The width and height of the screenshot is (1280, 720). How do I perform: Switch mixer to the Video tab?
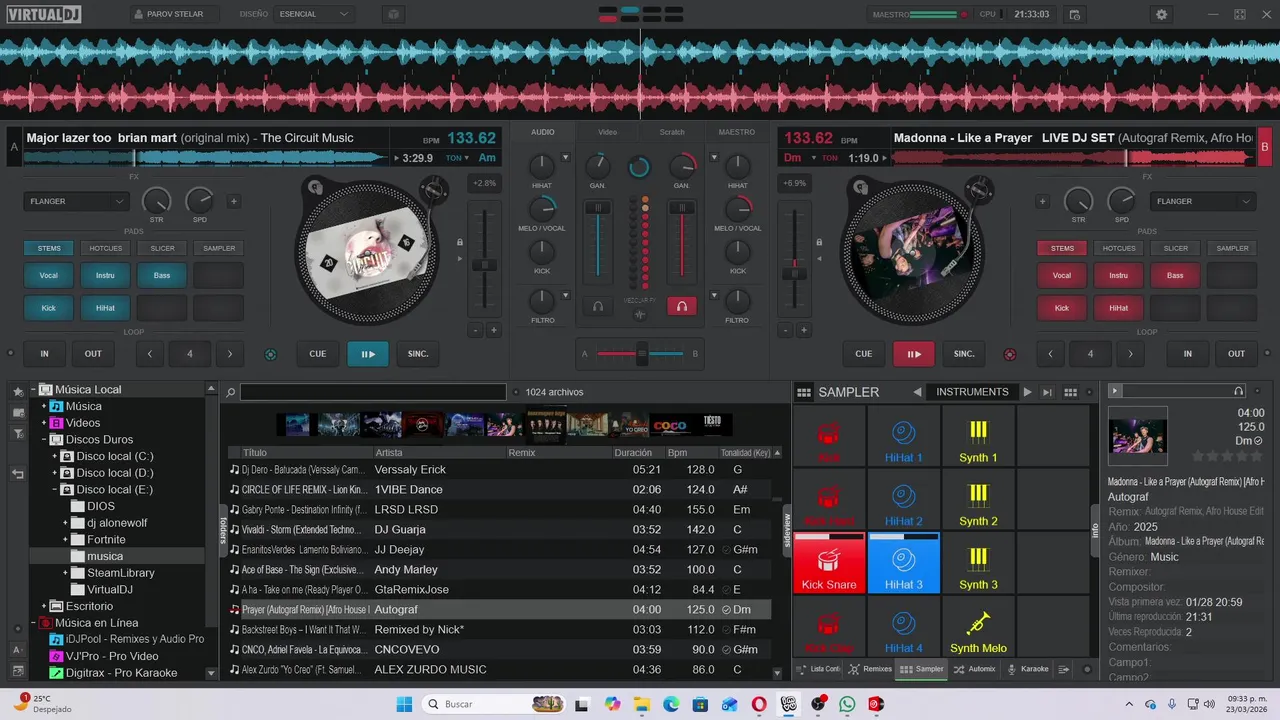coord(607,132)
